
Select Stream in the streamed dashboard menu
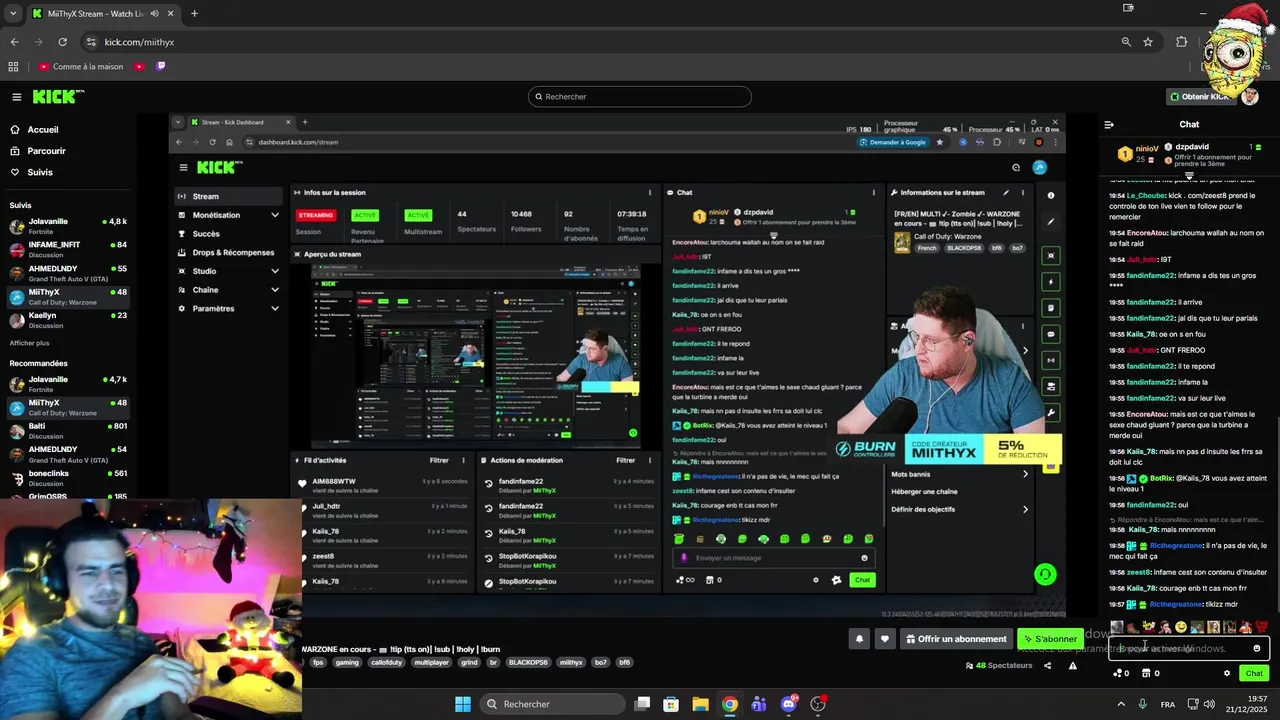point(228,196)
